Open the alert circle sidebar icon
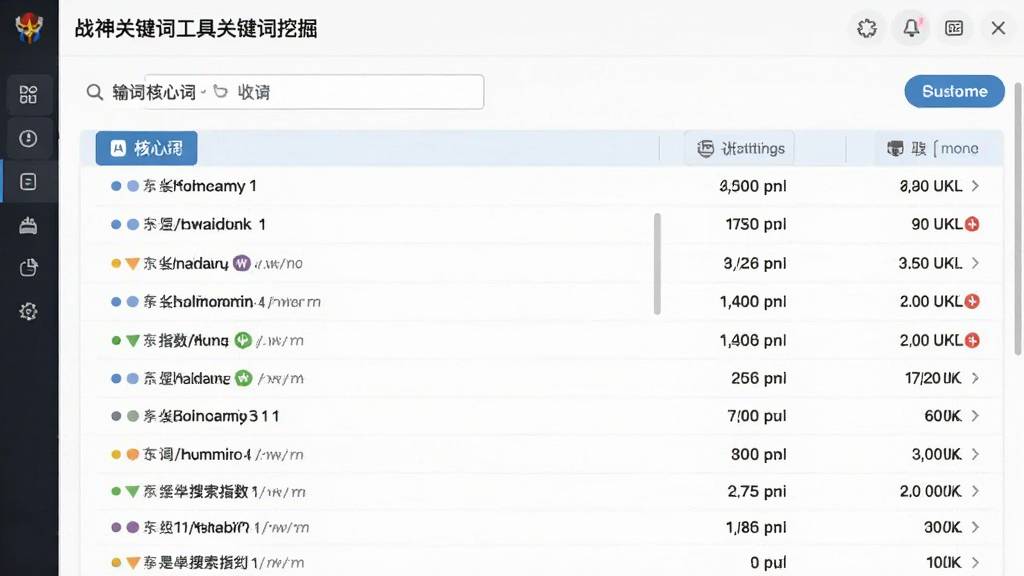 28,138
